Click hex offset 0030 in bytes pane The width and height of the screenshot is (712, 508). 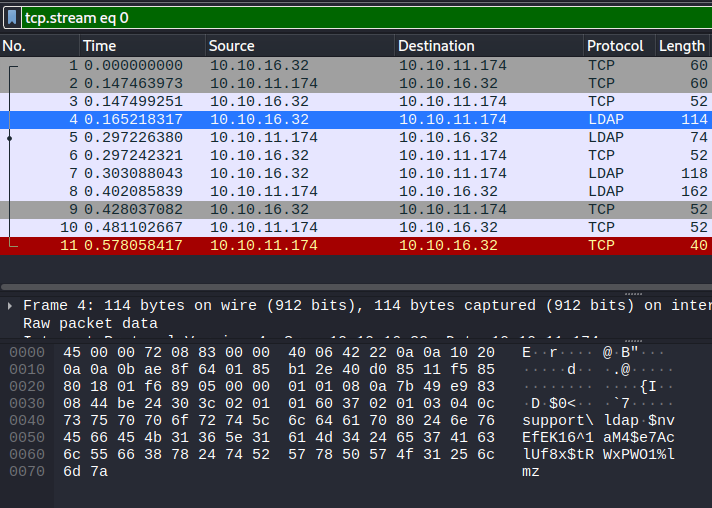pos(27,404)
